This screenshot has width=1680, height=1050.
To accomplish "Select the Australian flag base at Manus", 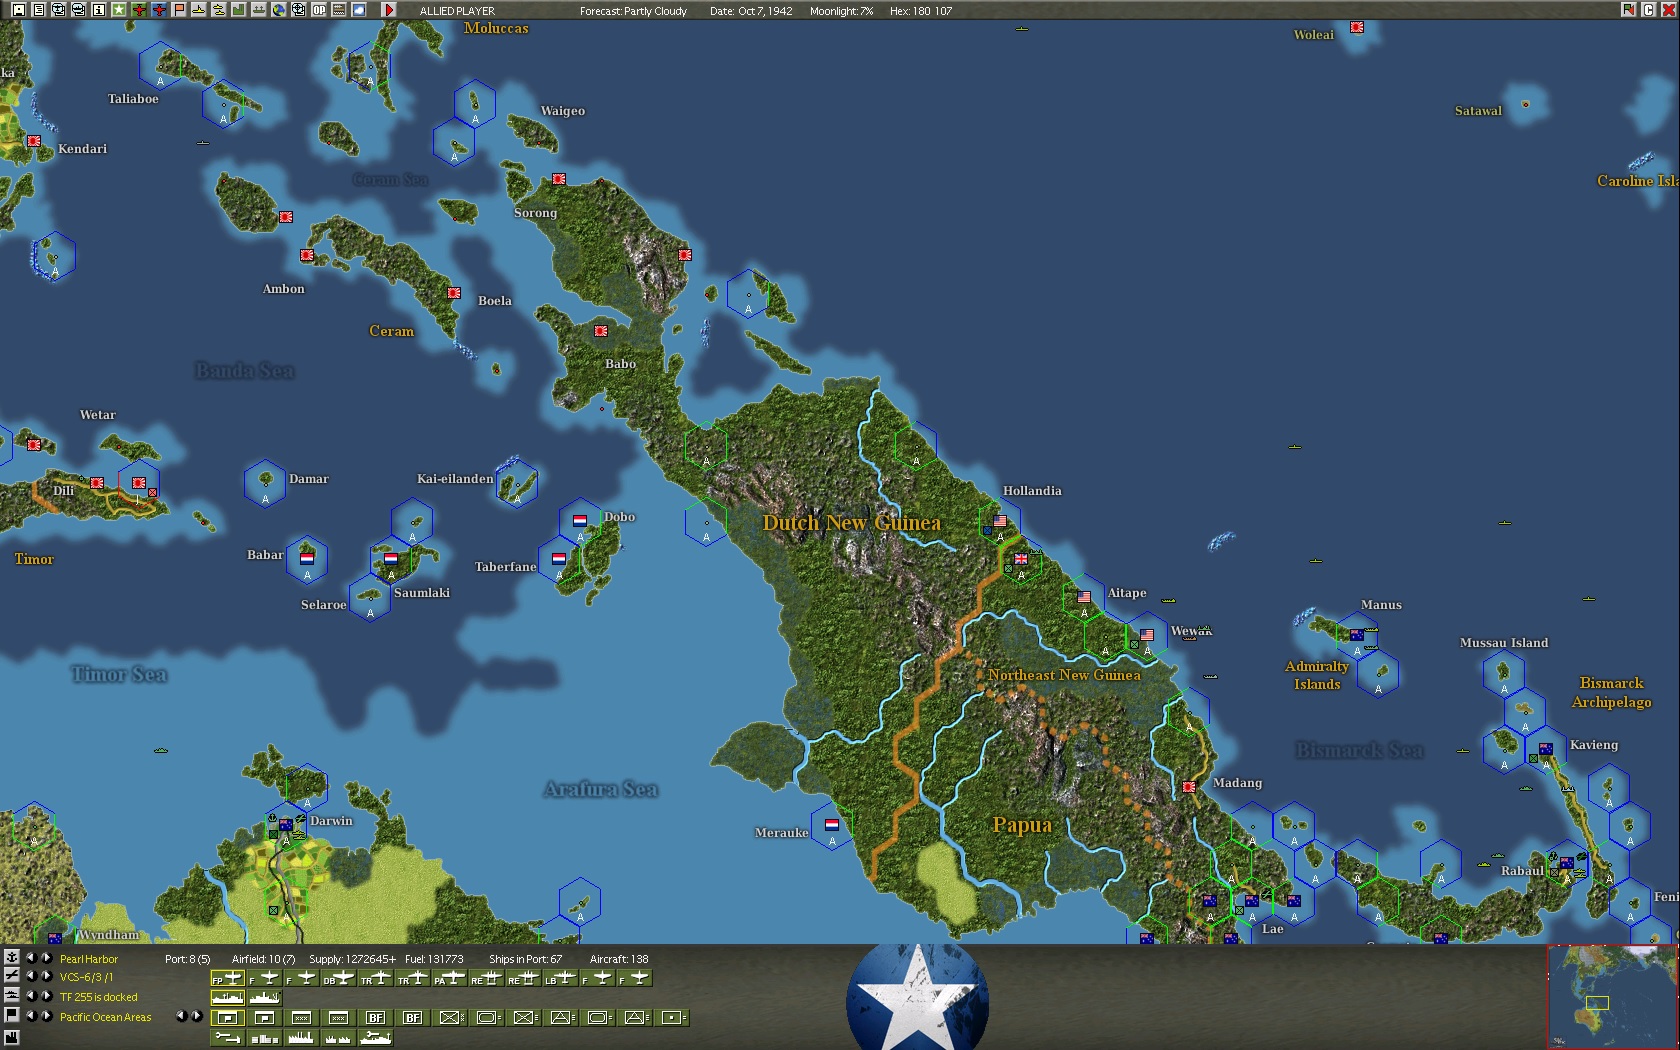I will pos(1357,635).
